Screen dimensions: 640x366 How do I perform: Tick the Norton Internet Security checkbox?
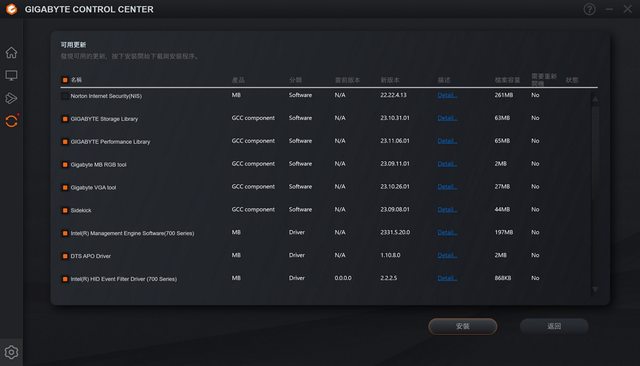[x=64, y=96]
